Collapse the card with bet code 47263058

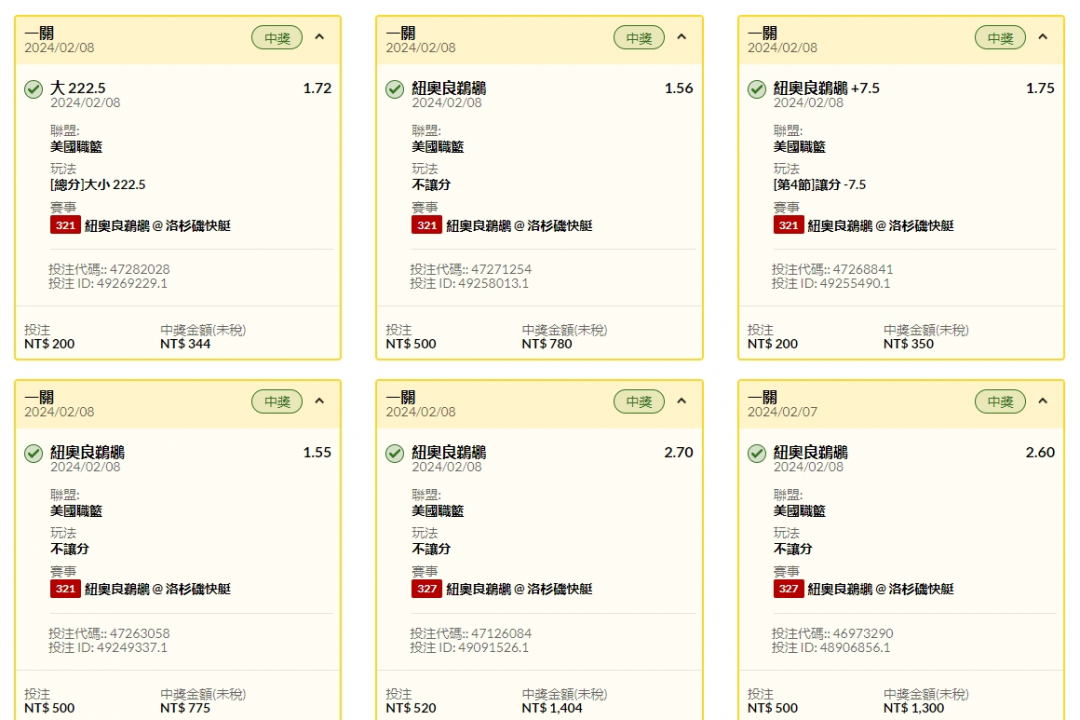[320, 401]
